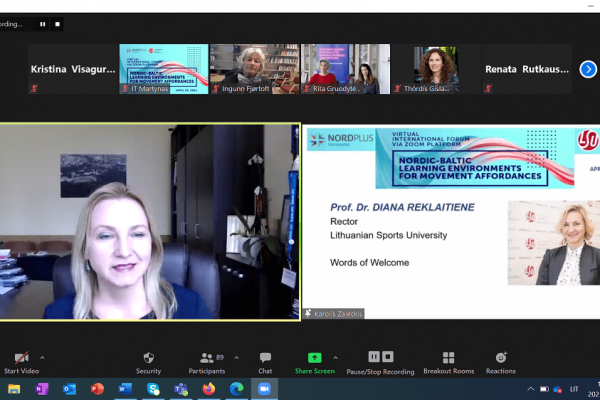This screenshot has height=400, width=600.
Task: Pause recording using top-left indicator button
Action: [42, 24]
